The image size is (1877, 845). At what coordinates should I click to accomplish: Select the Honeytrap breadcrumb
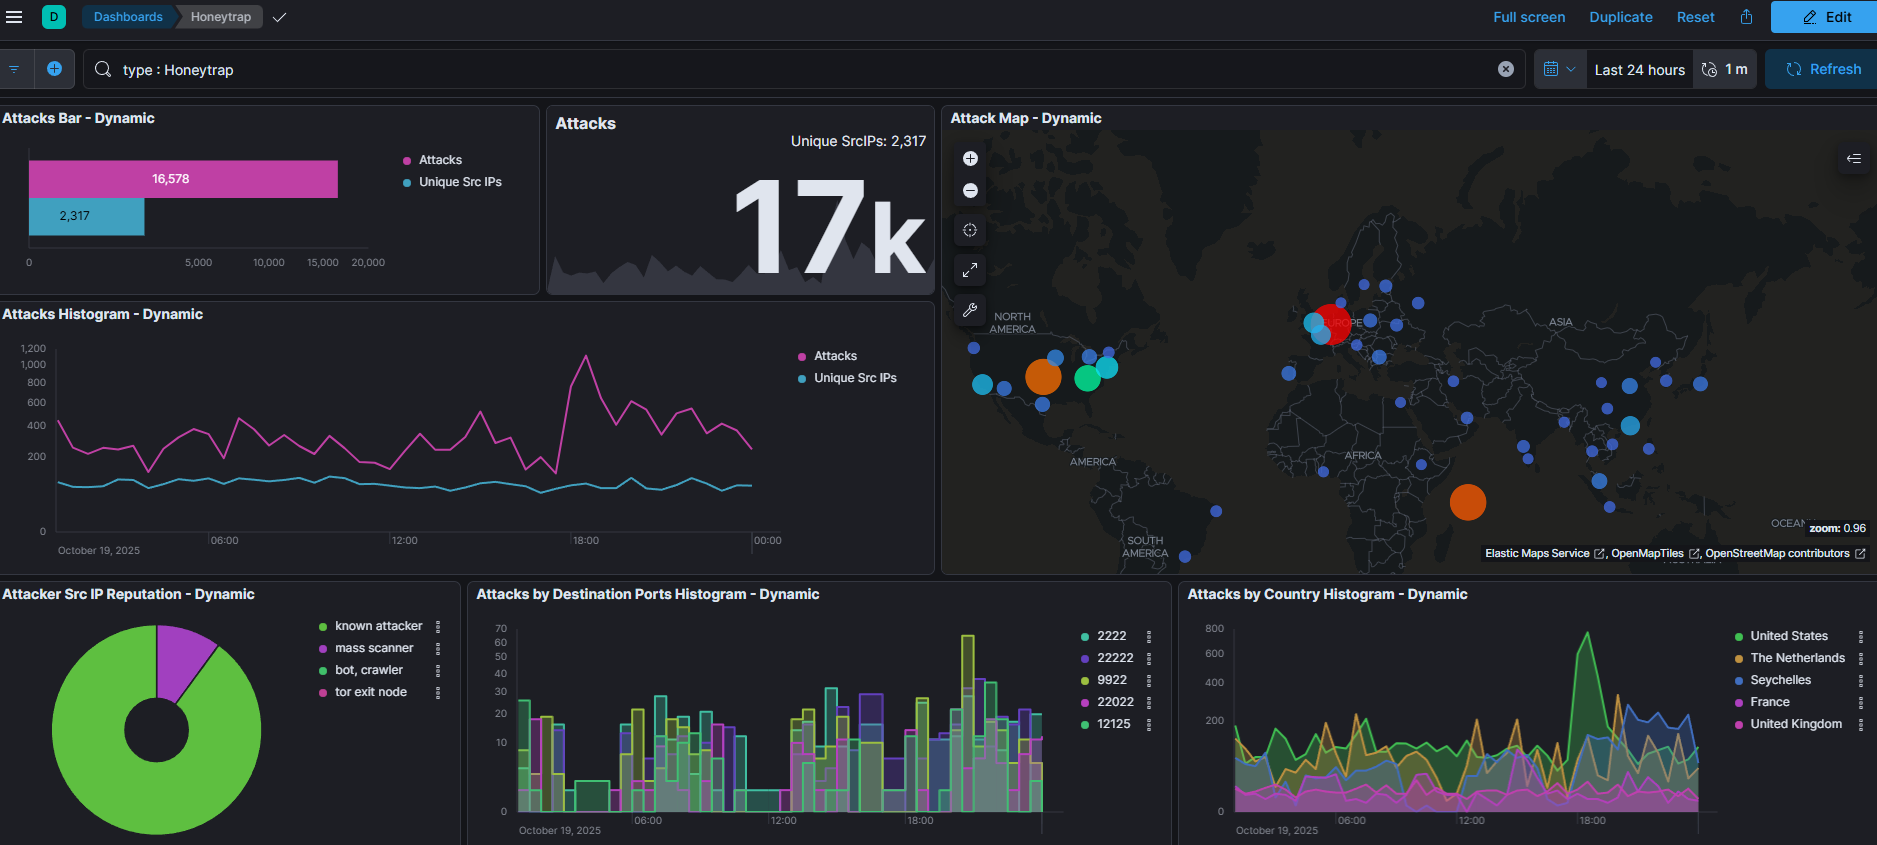tap(221, 17)
